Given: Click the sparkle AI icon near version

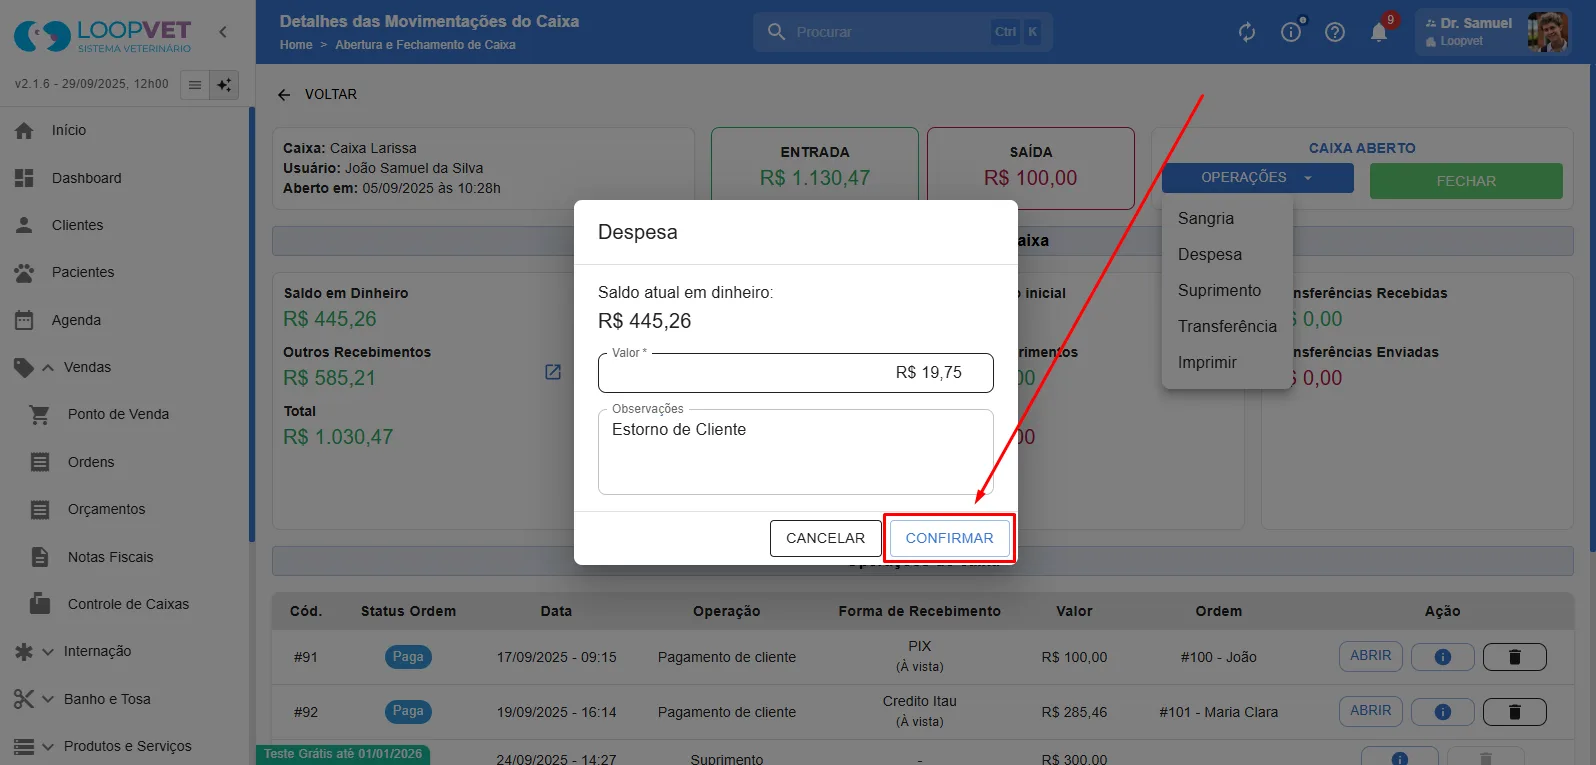Looking at the screenshot, I should click(224, 85).
